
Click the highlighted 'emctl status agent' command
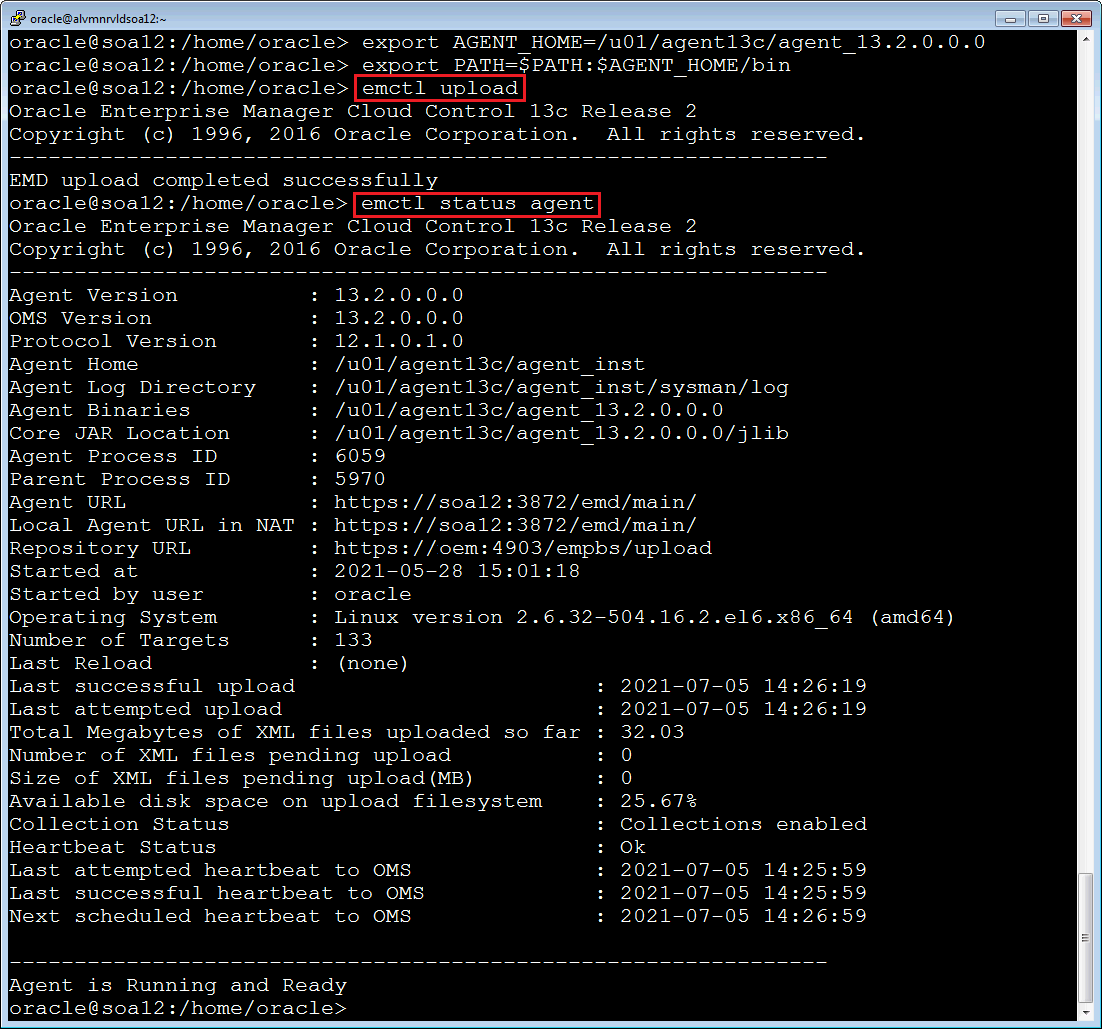pos(478,204)
